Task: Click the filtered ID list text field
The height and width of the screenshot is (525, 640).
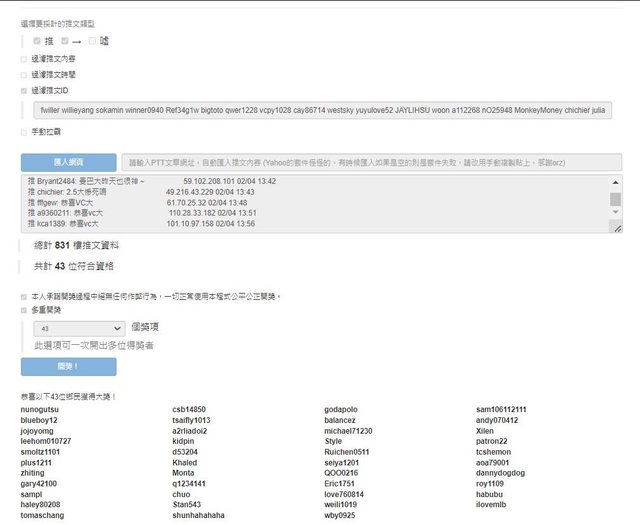Action: pos(320,110)
